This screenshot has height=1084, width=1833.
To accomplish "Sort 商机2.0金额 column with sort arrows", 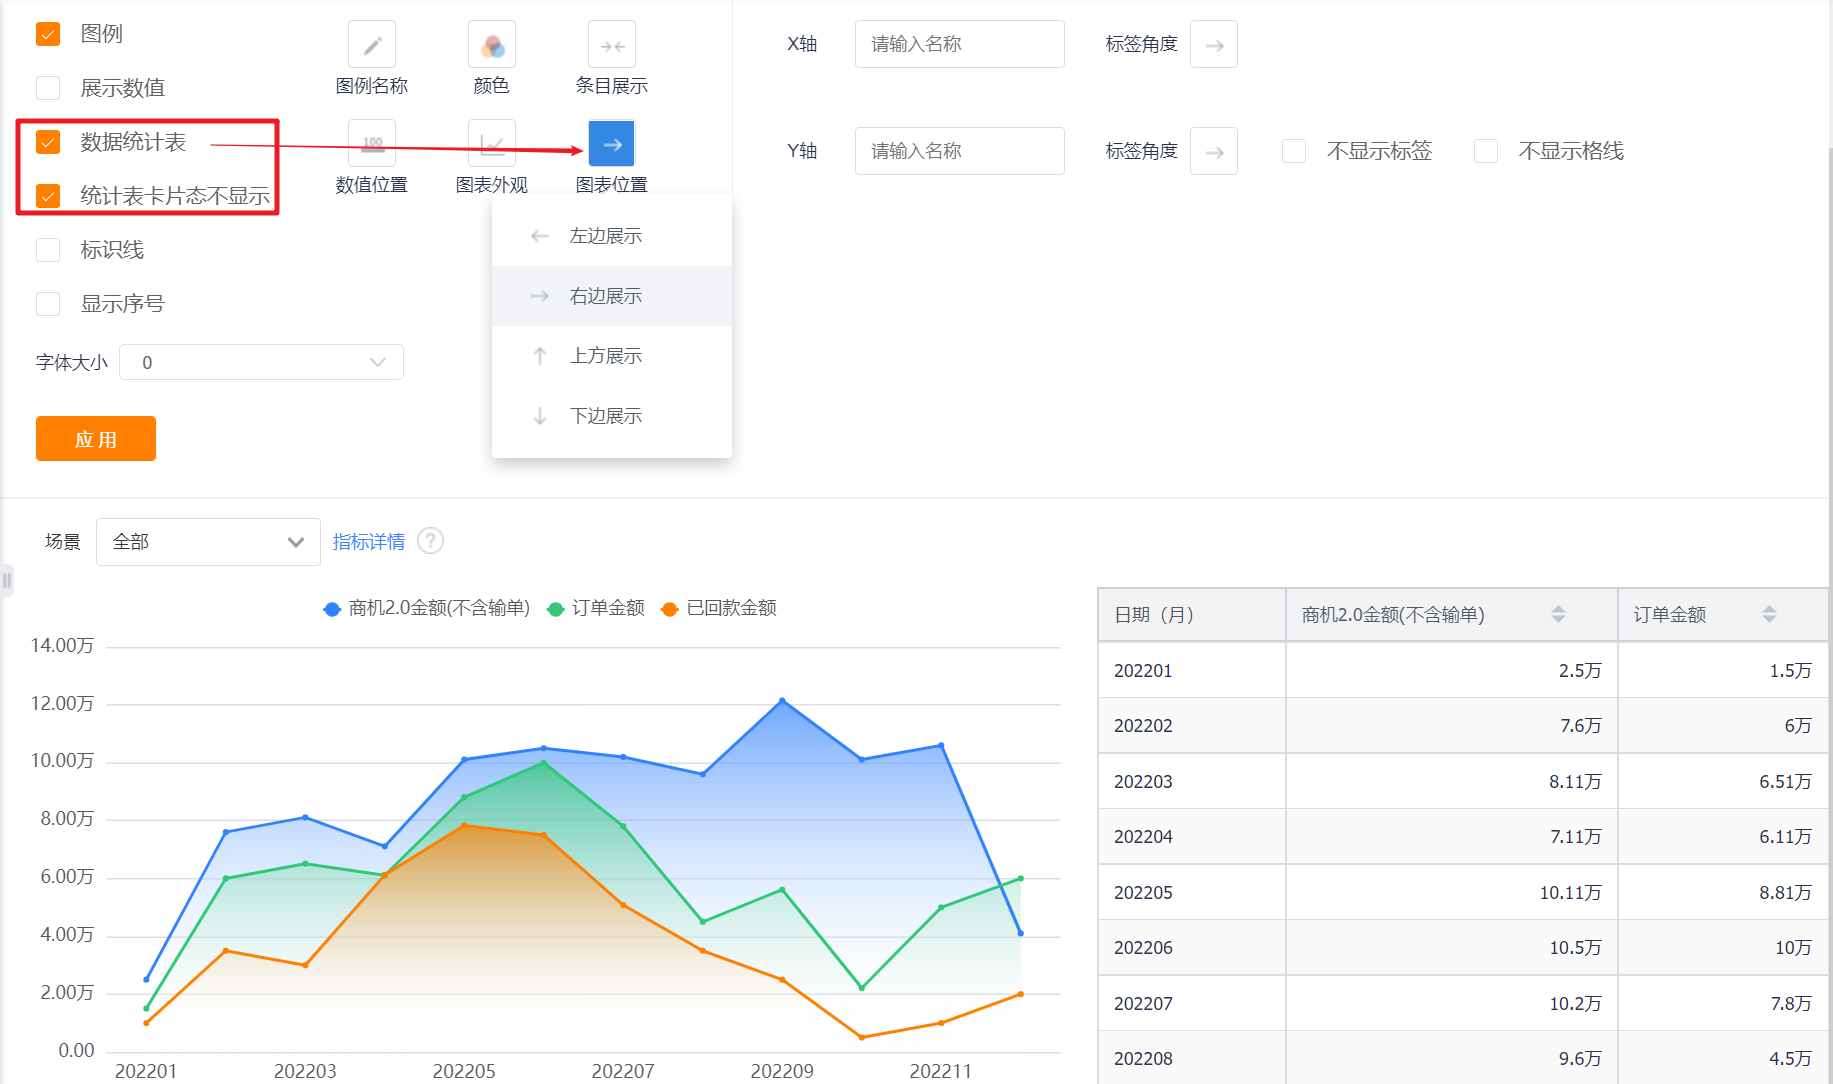I will pos(1558,614).
